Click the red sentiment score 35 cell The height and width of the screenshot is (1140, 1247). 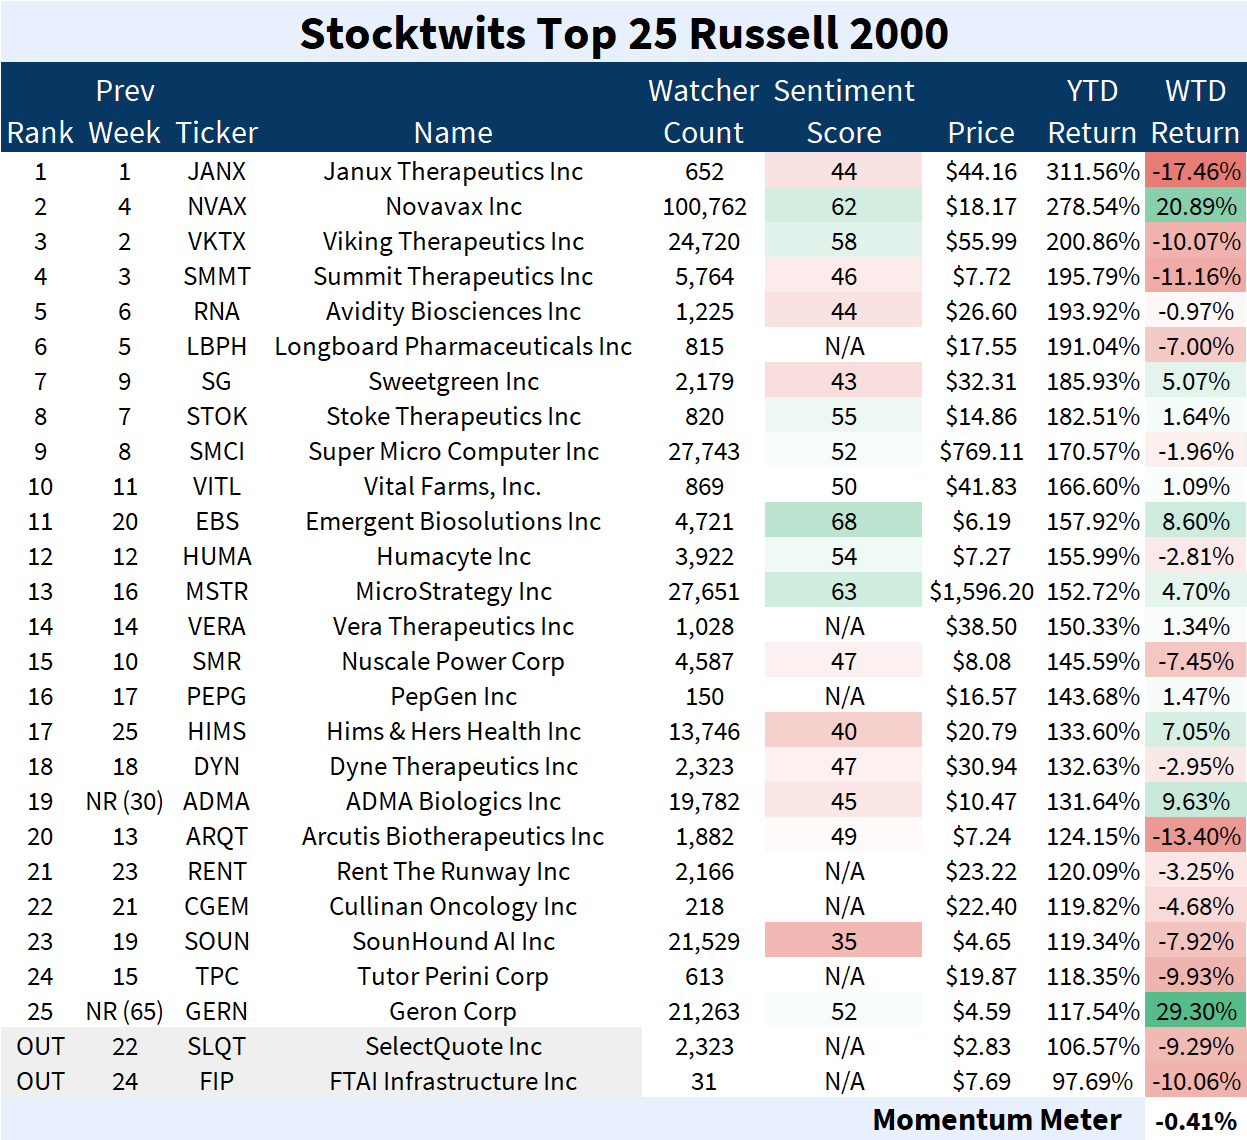[x=843, y=942]
